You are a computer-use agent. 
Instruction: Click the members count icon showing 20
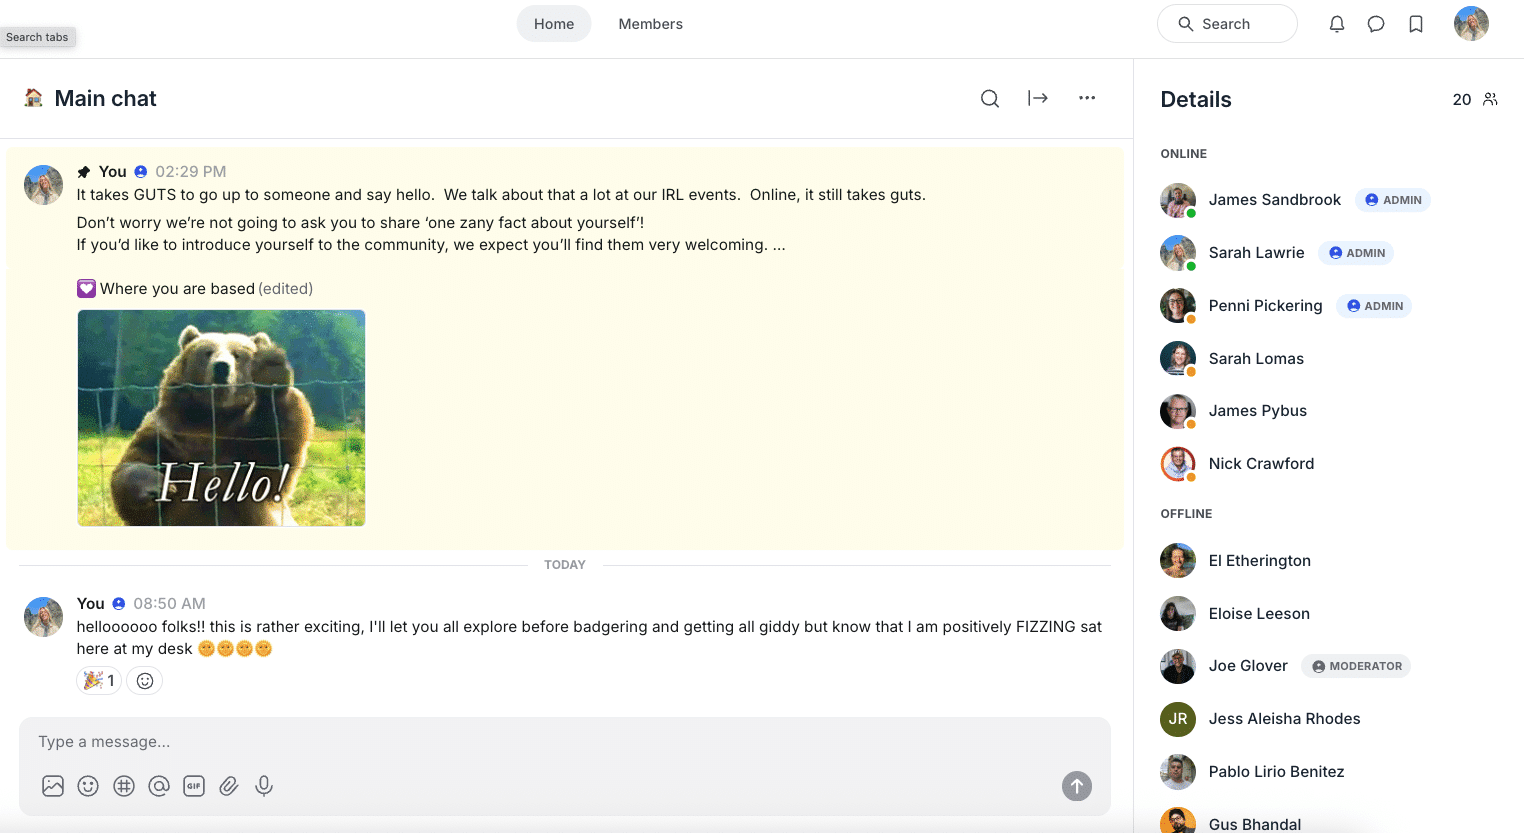pos(1490,99)
